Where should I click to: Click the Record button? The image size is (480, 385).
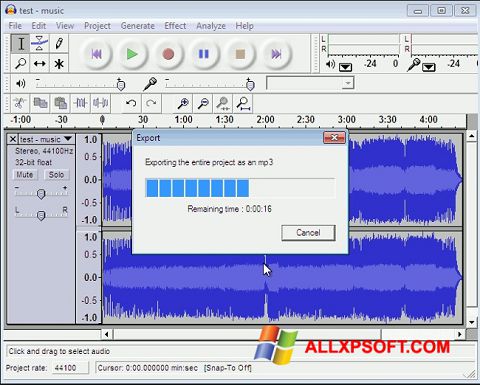(168, 54)
